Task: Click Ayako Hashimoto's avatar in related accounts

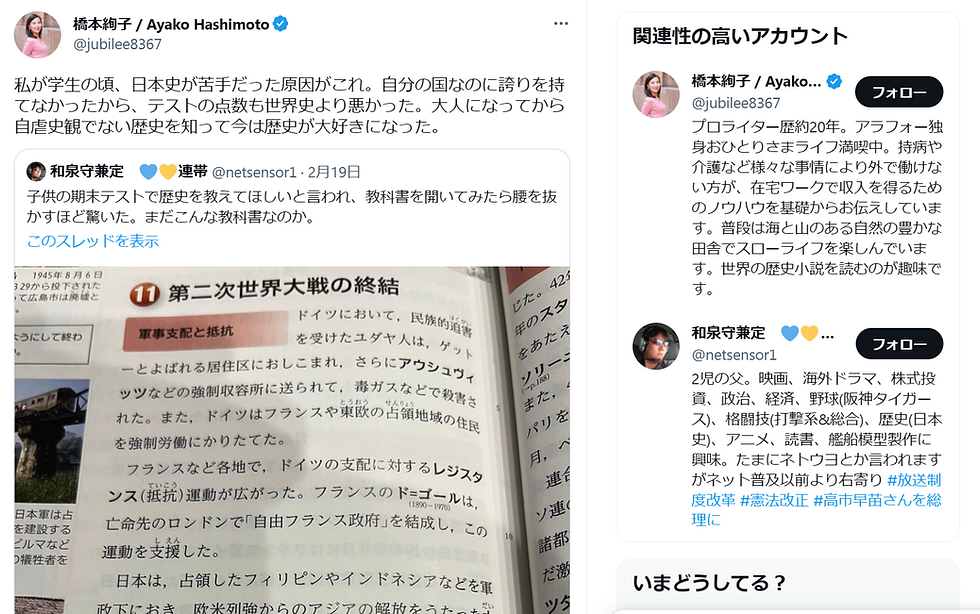Action: click(656, 94)
